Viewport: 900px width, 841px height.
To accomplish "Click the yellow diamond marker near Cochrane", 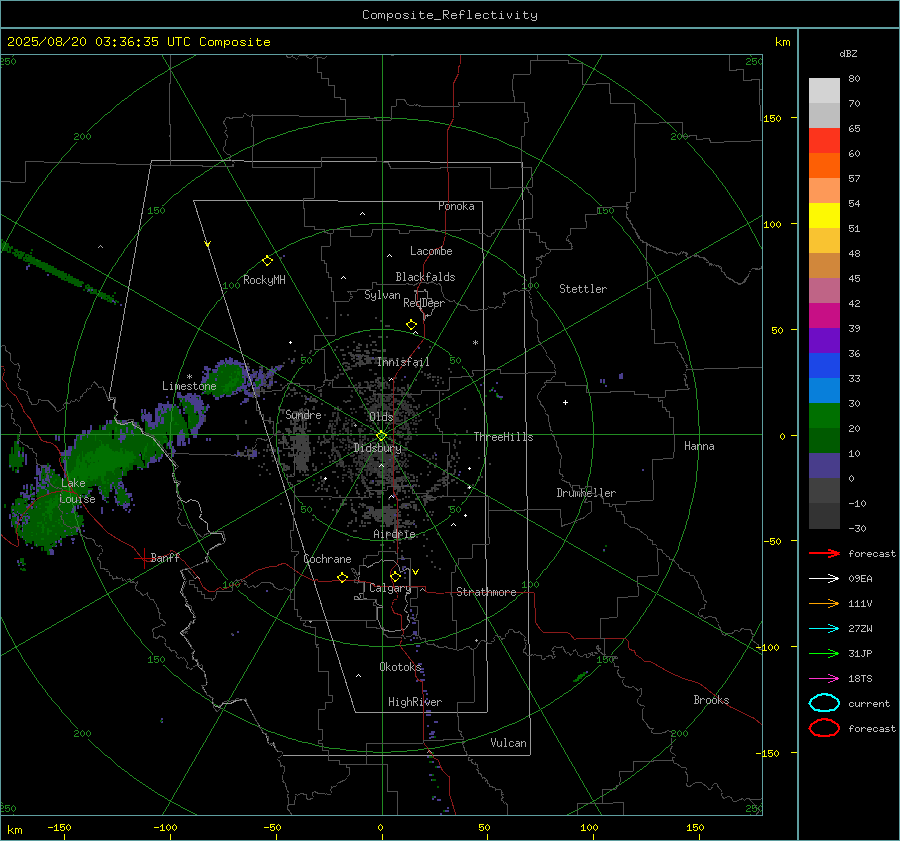I will [x=342, y=577].
